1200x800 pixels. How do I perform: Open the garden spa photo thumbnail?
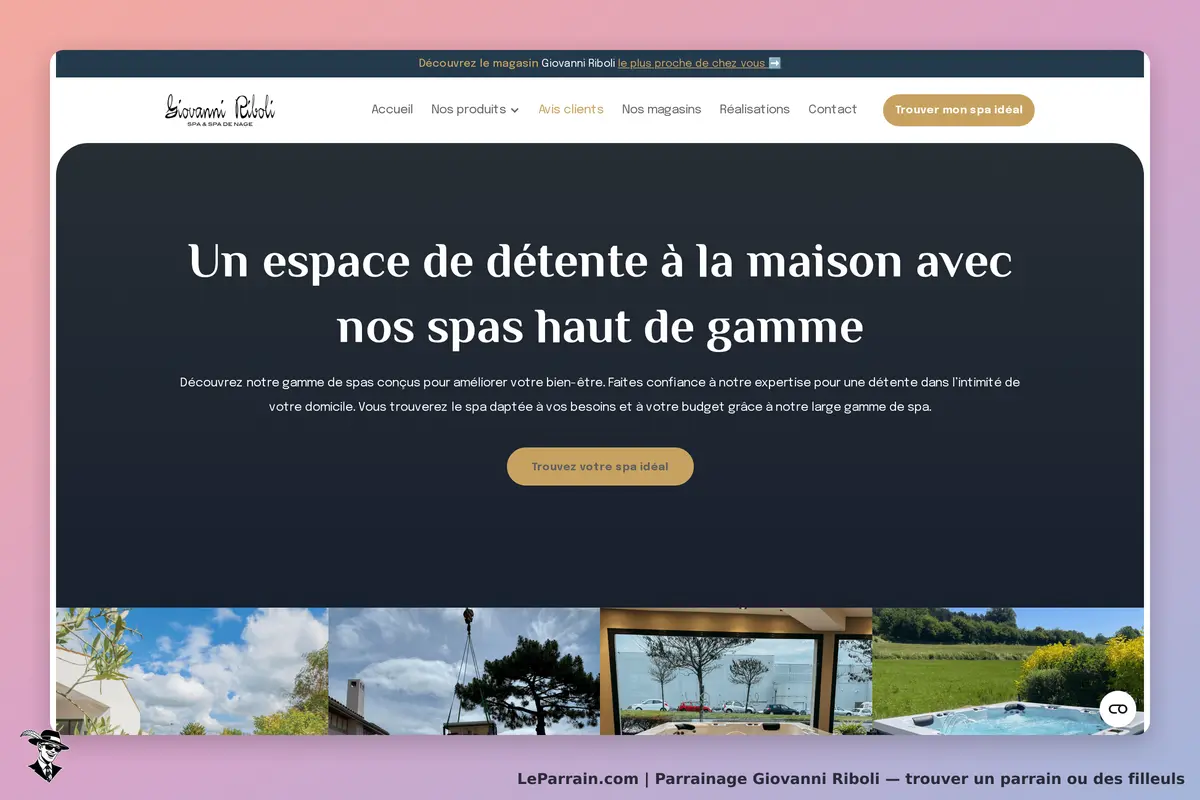(x=1008, y=671)
